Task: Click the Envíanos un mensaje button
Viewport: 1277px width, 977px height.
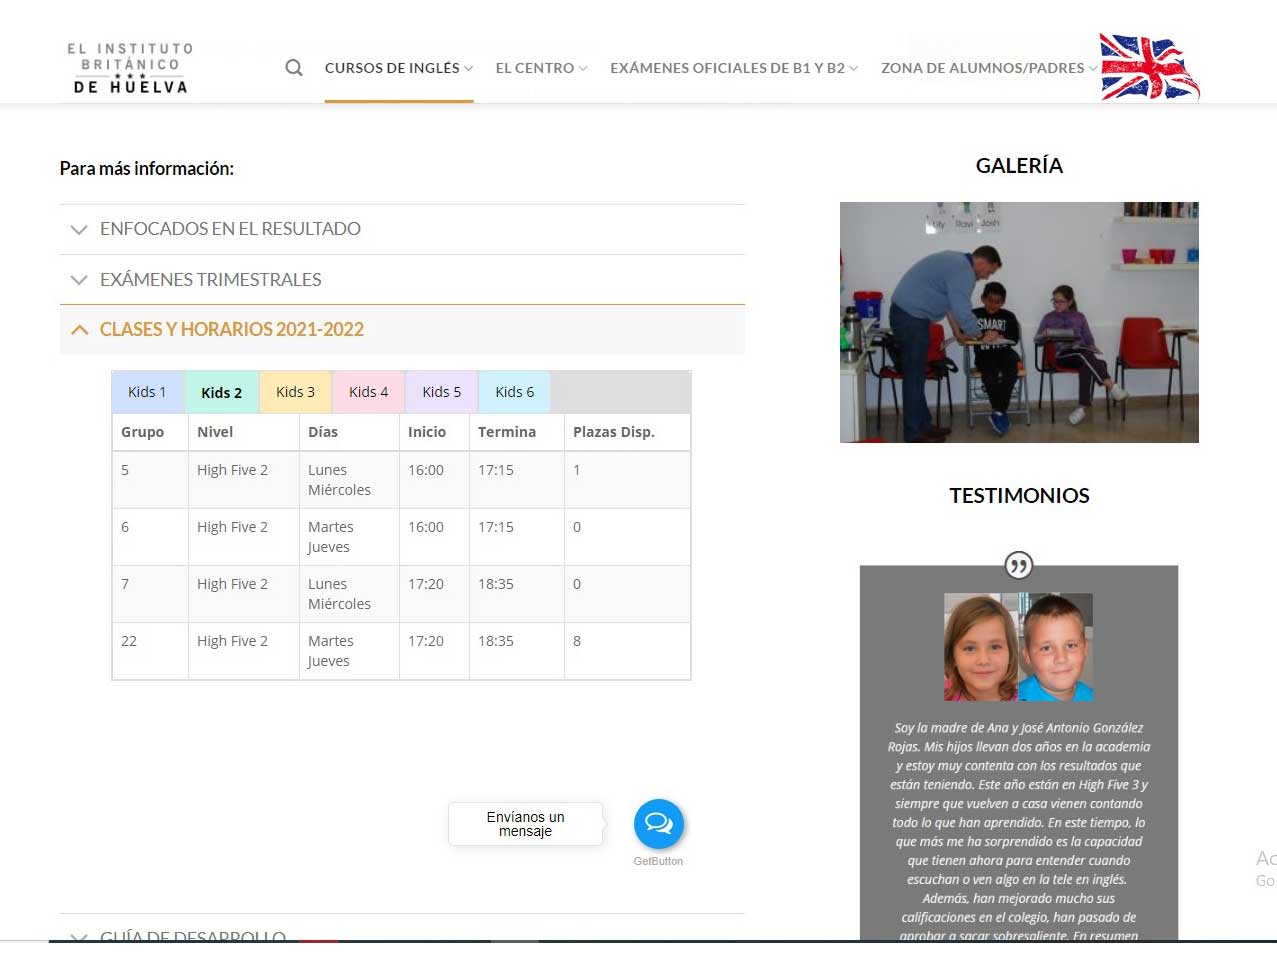Action: coord(525,824)
